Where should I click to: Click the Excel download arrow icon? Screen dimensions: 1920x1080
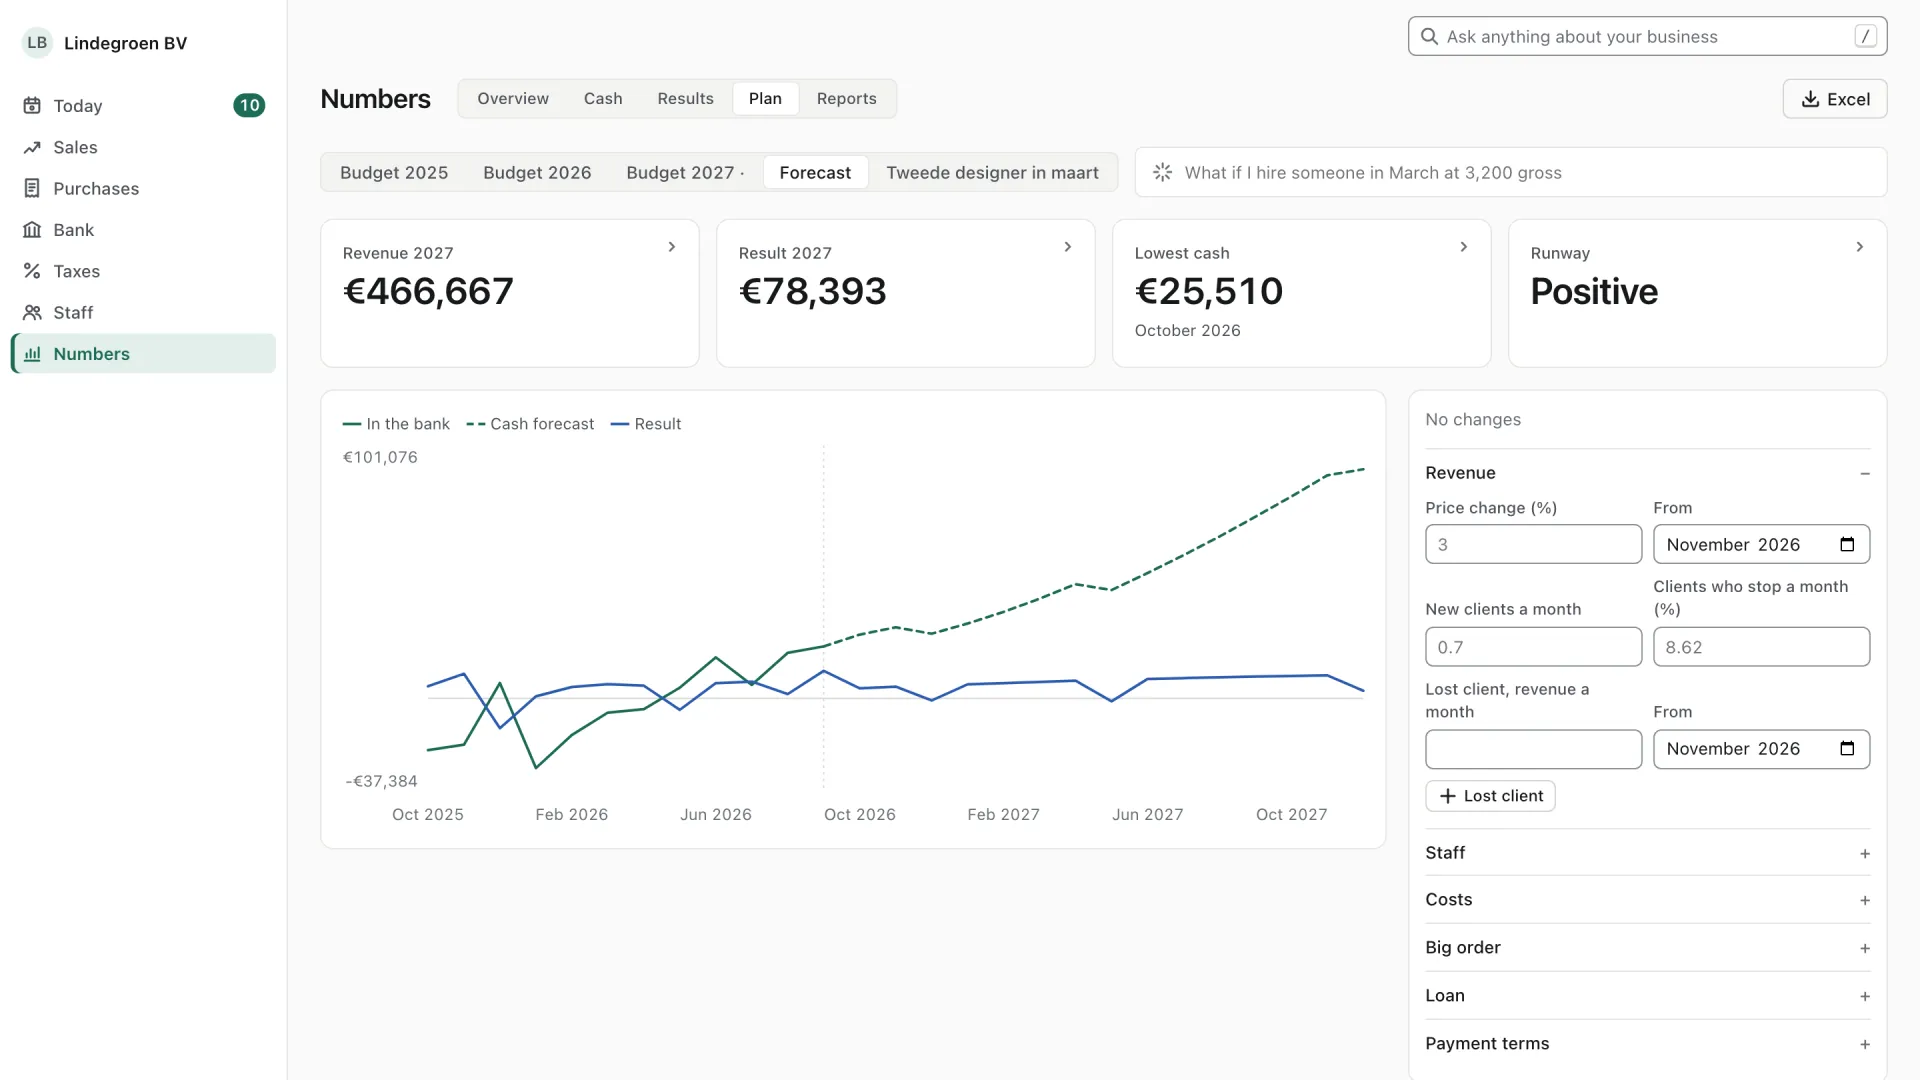(1810, 99)
